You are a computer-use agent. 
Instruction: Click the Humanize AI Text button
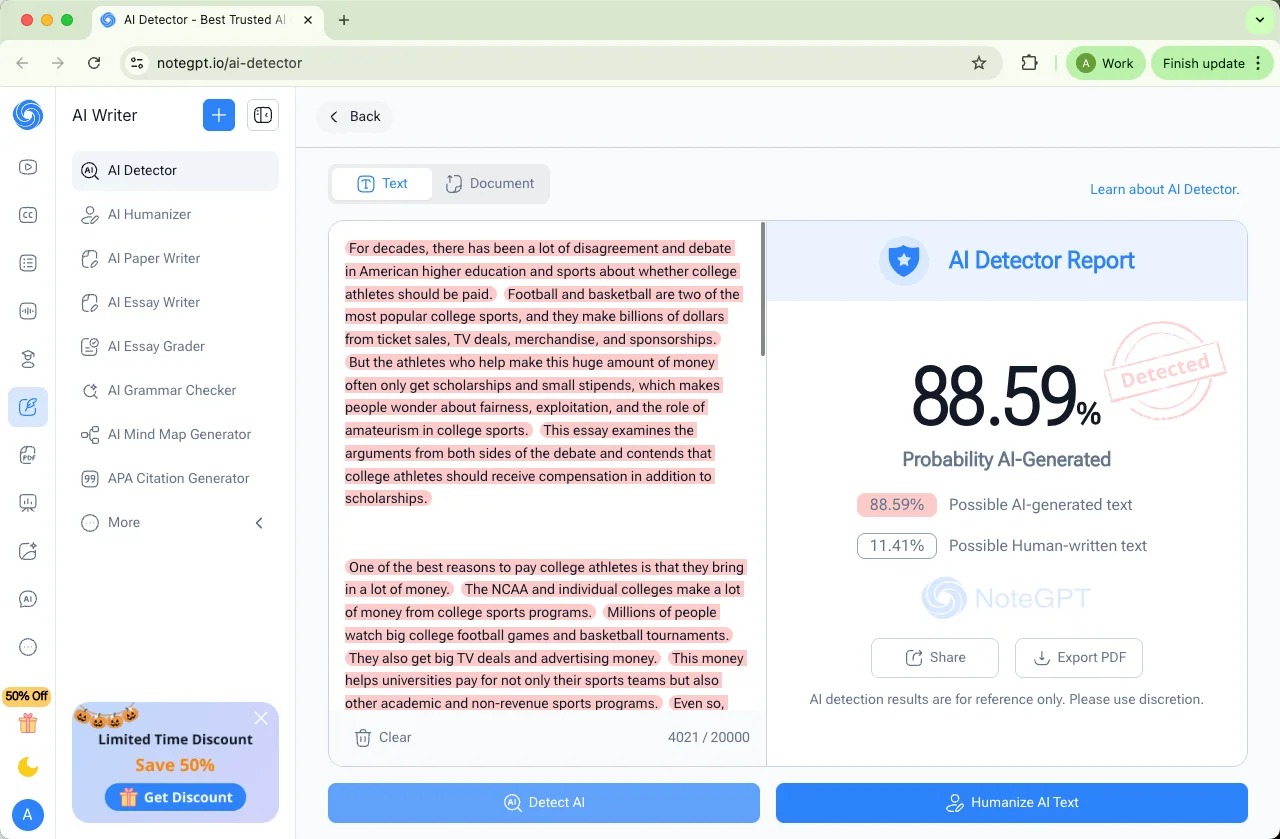(1011, 802)
